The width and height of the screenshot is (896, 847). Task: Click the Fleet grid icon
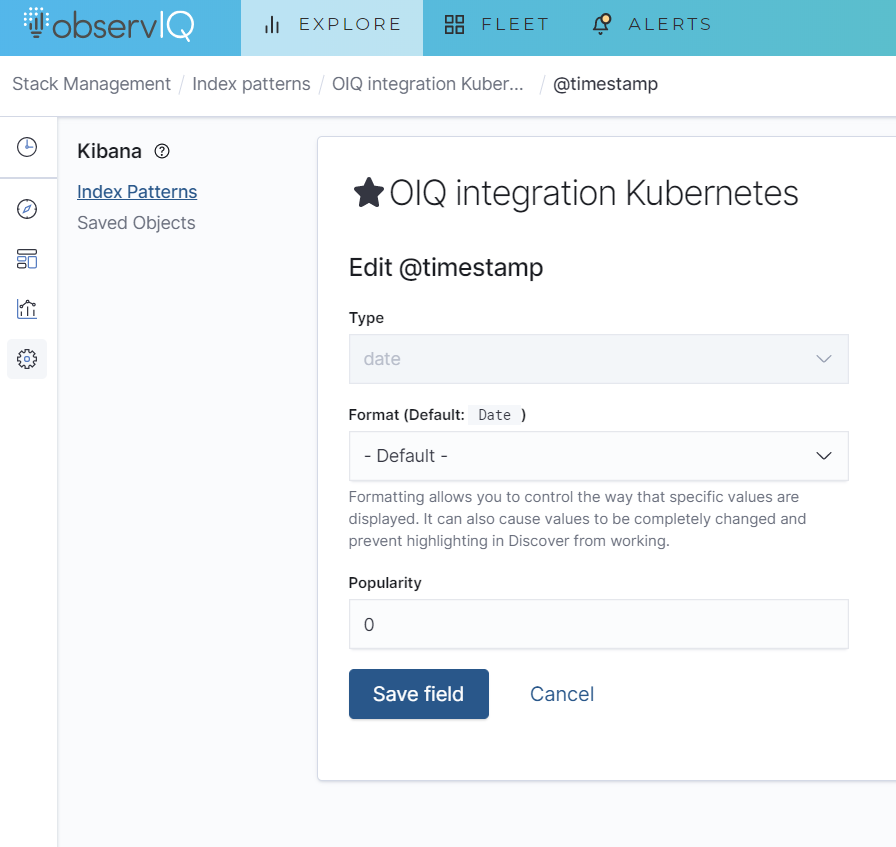pyautogui.click(x=454, y=25)
